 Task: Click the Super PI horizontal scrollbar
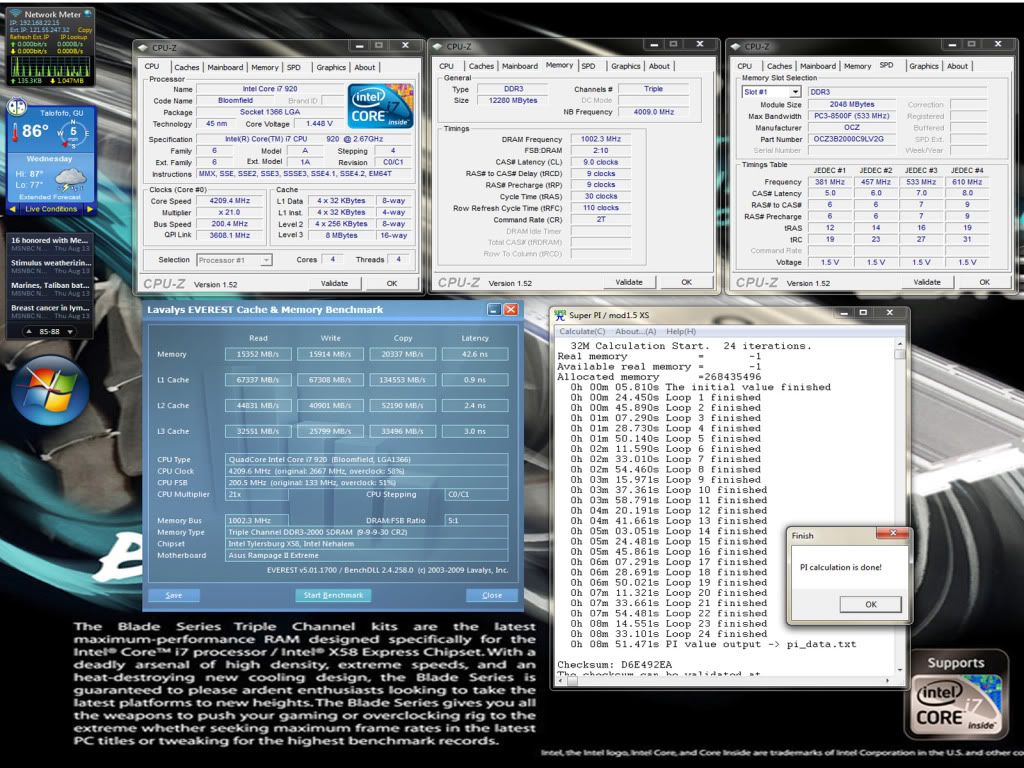point(726,680)
